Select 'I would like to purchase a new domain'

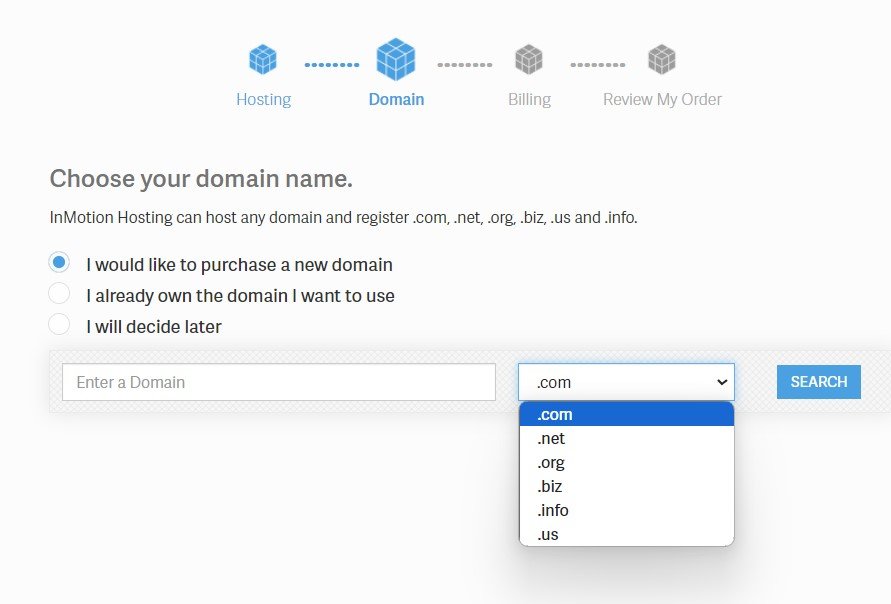[59, 263]
